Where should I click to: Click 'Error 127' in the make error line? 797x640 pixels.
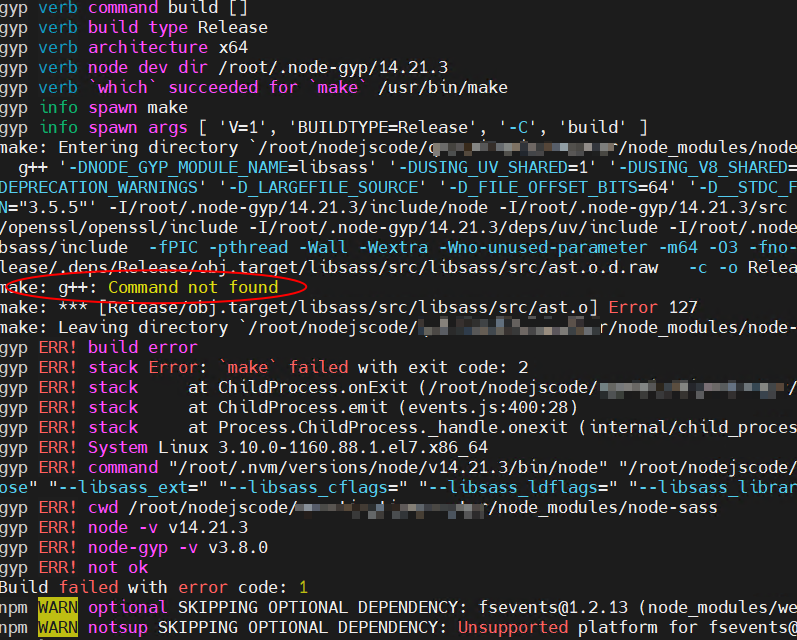653,308
